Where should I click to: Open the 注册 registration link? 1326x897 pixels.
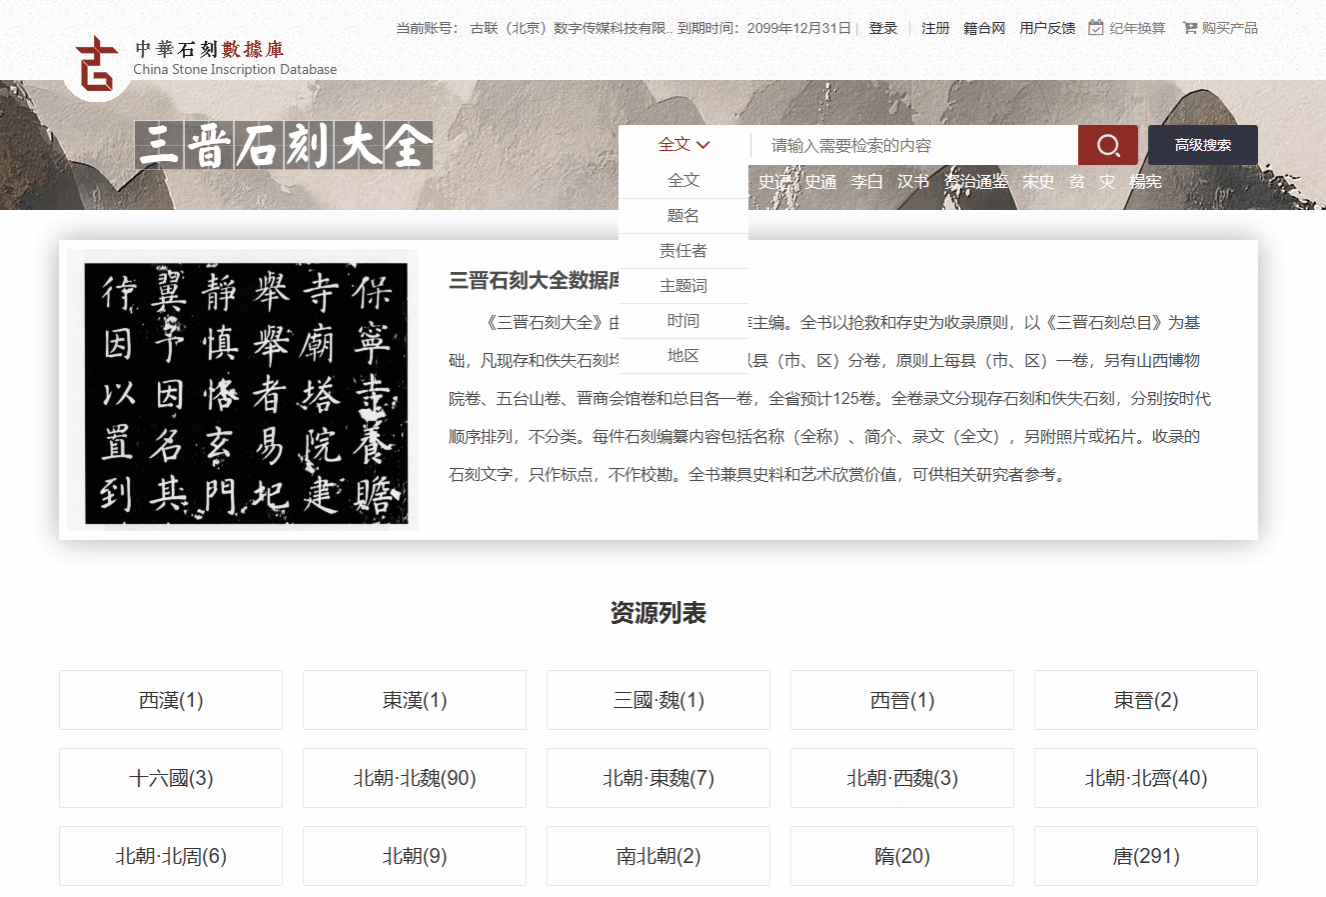pyautogui.click(x=935, y=28)
